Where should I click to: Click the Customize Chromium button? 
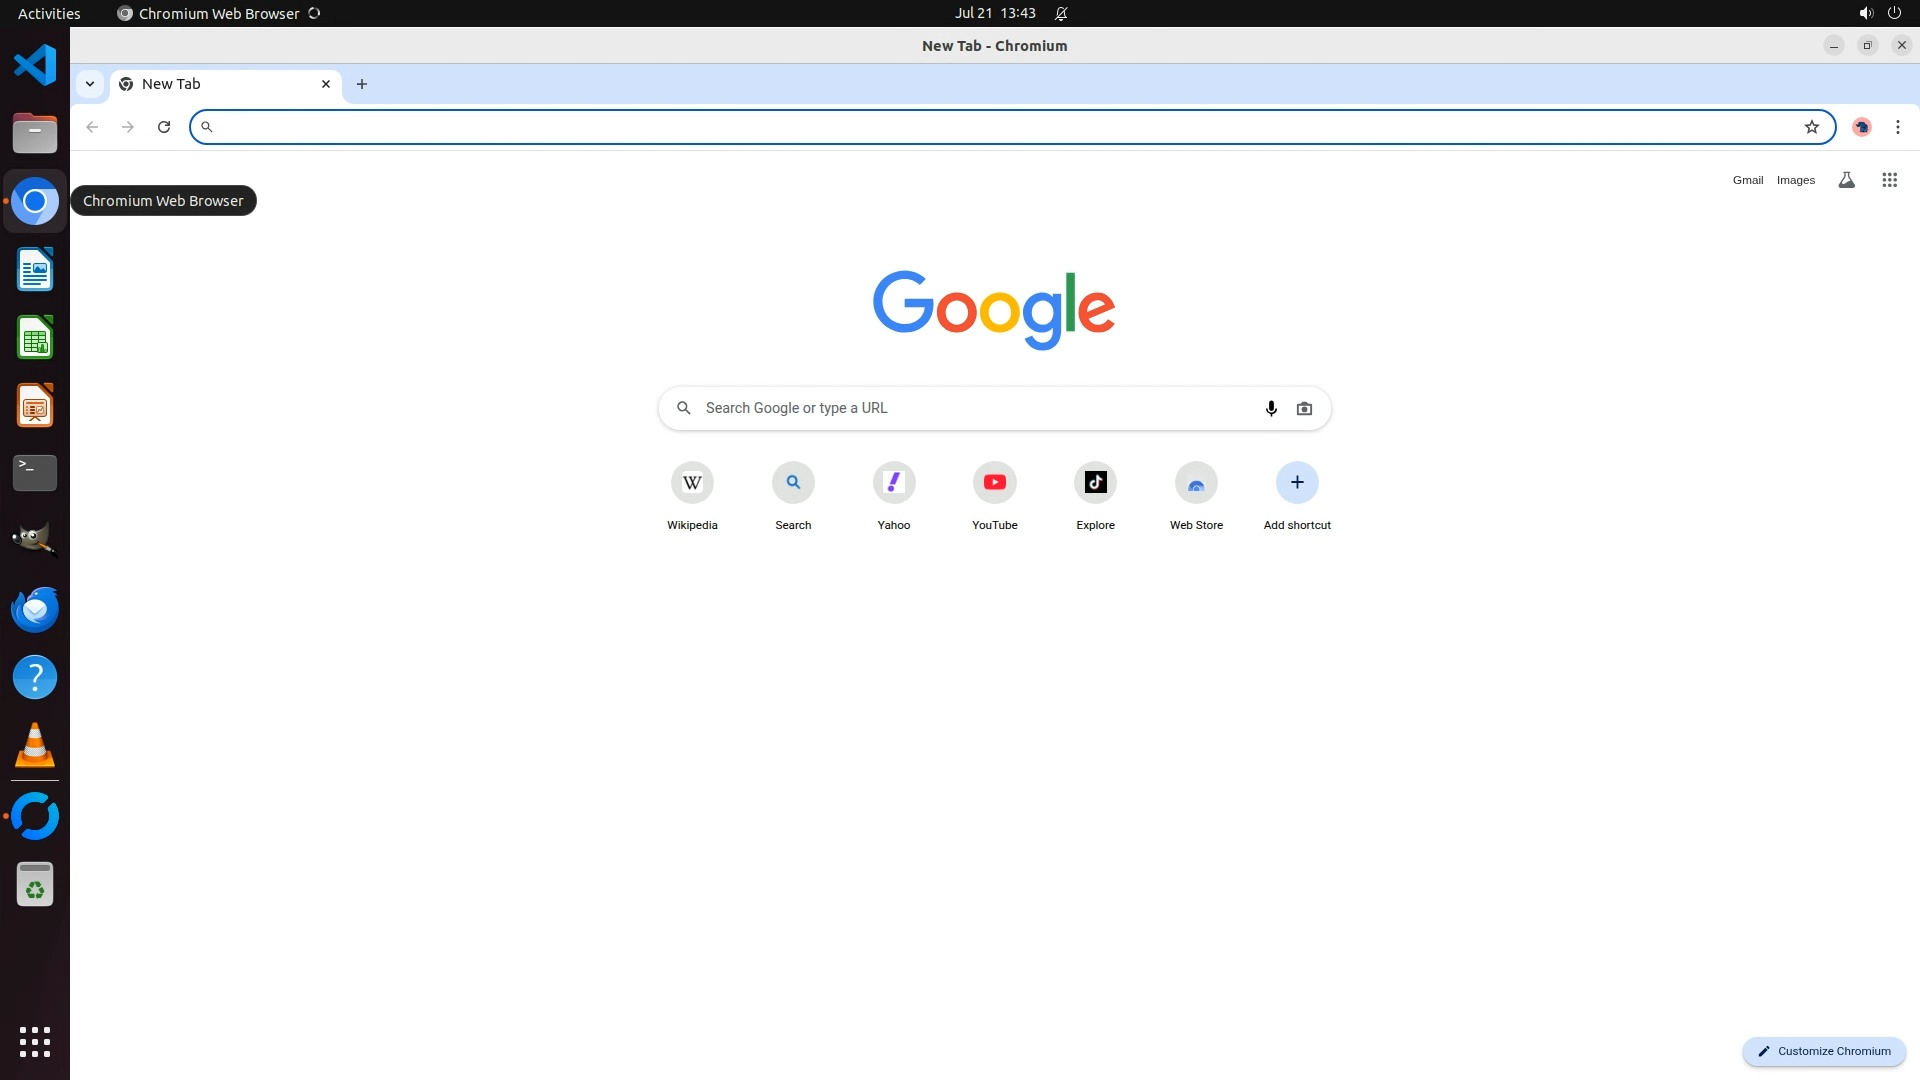point(1824,1051)
